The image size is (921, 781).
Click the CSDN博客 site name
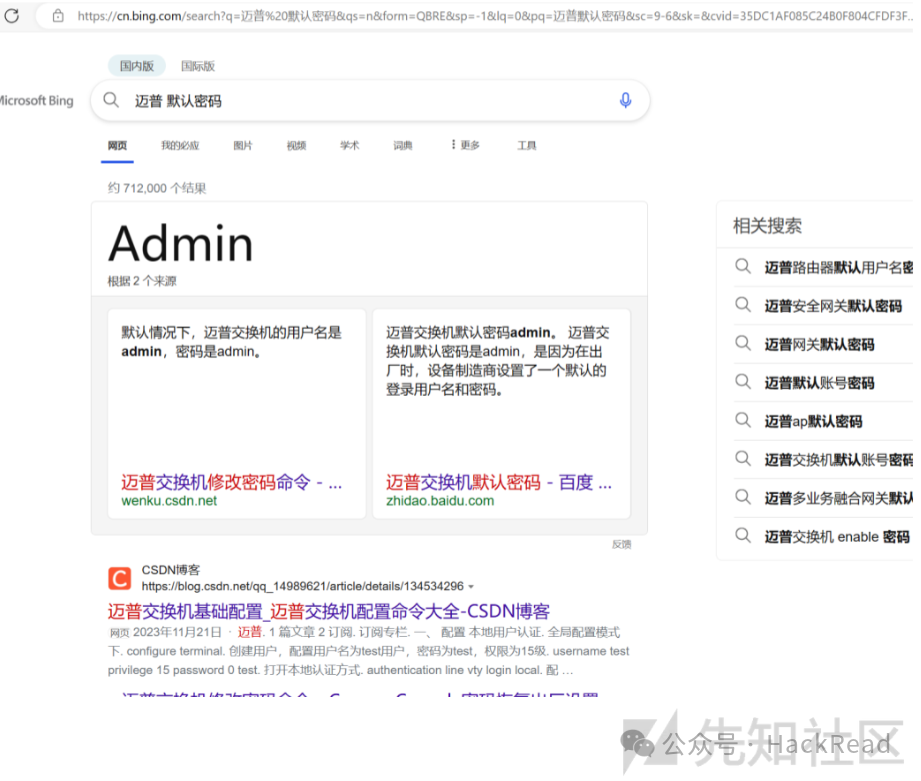click(x=171, y=570)
